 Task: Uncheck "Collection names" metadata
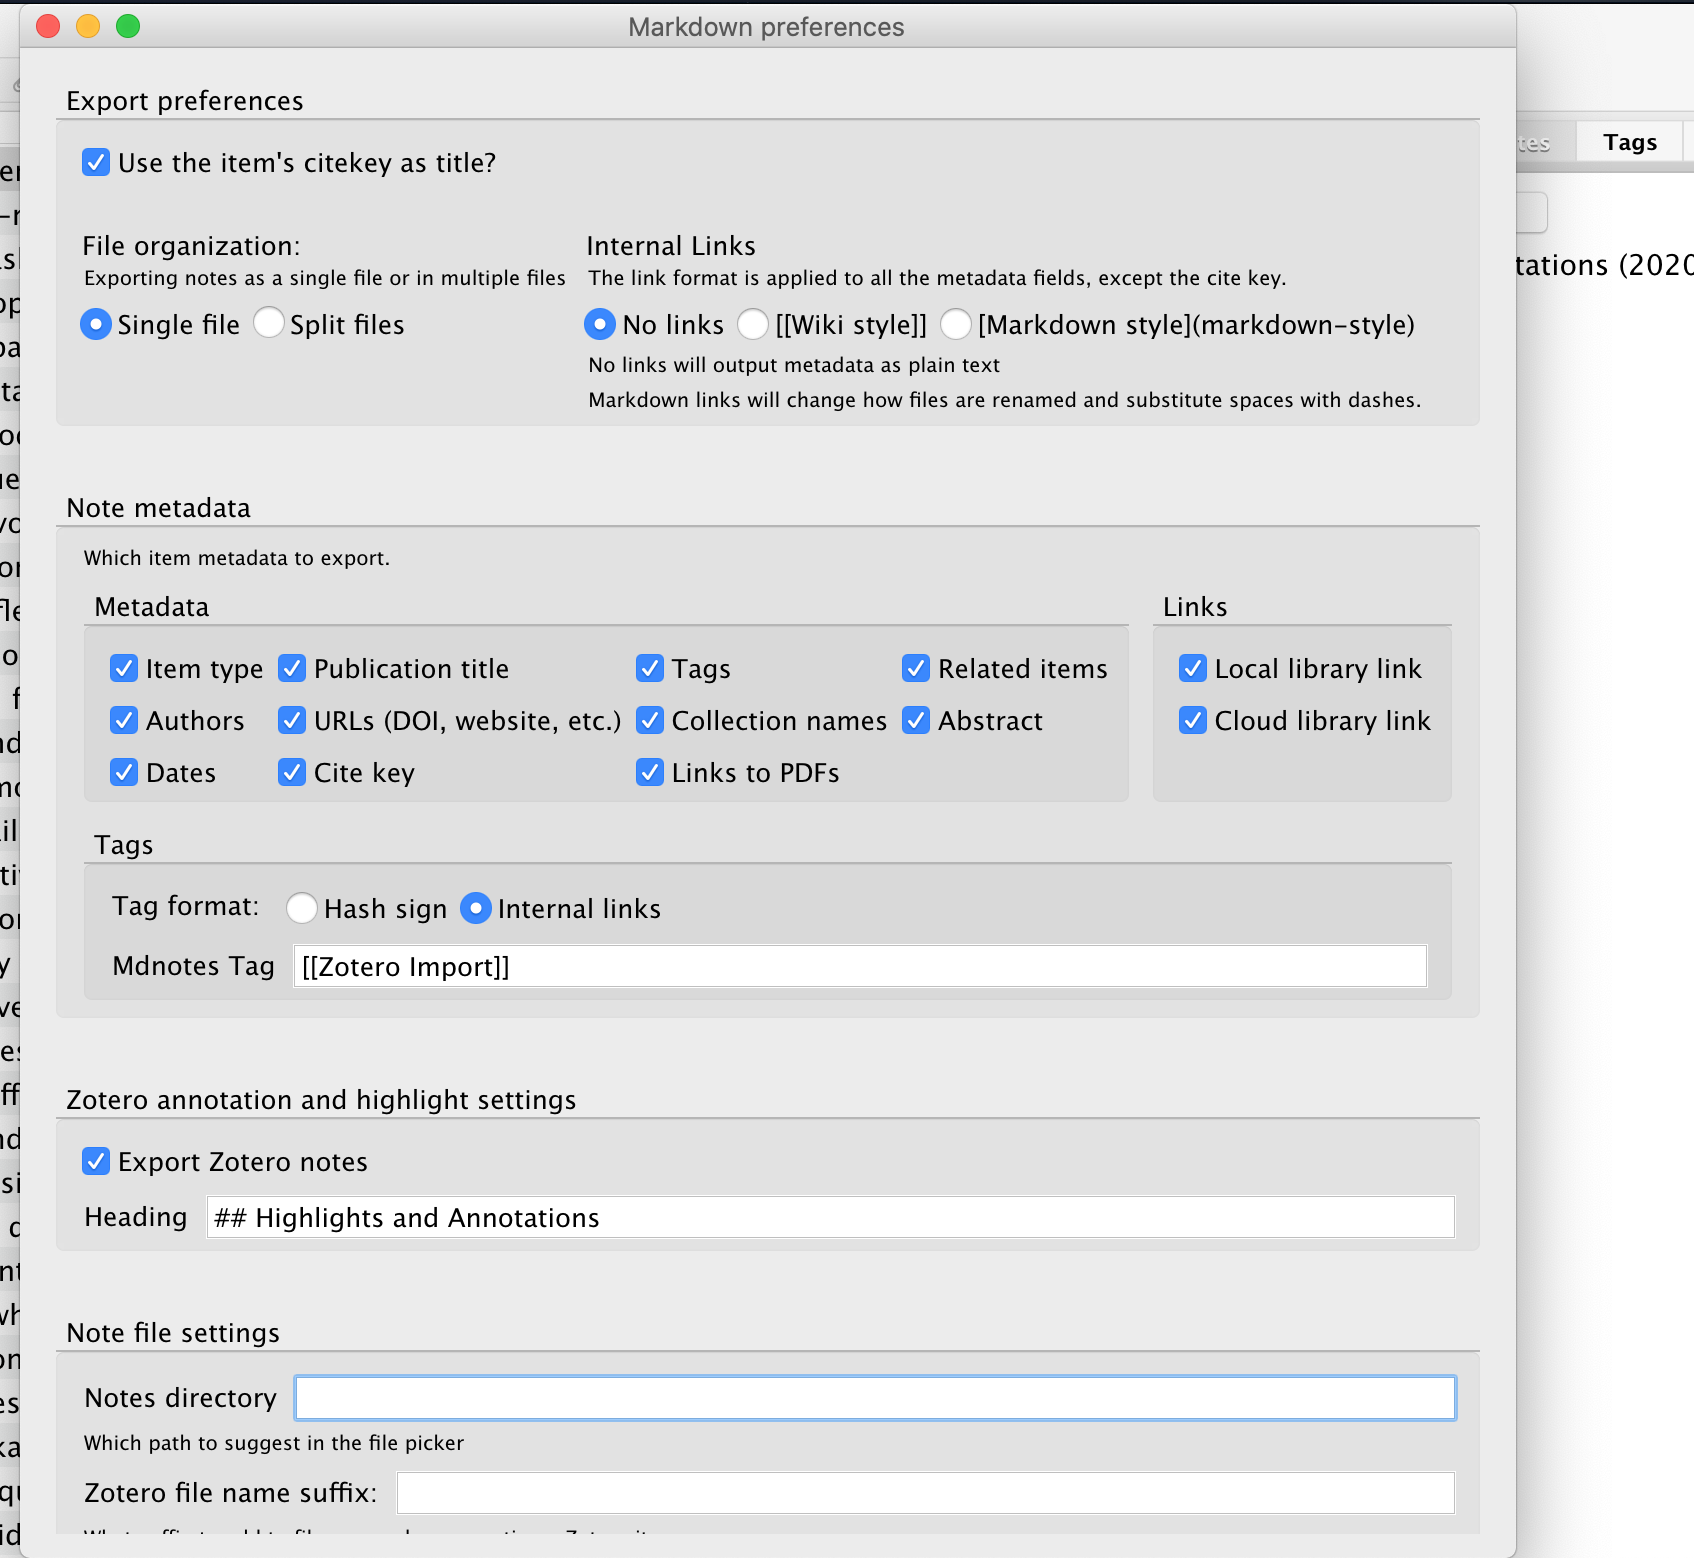[x=650, y=720]
